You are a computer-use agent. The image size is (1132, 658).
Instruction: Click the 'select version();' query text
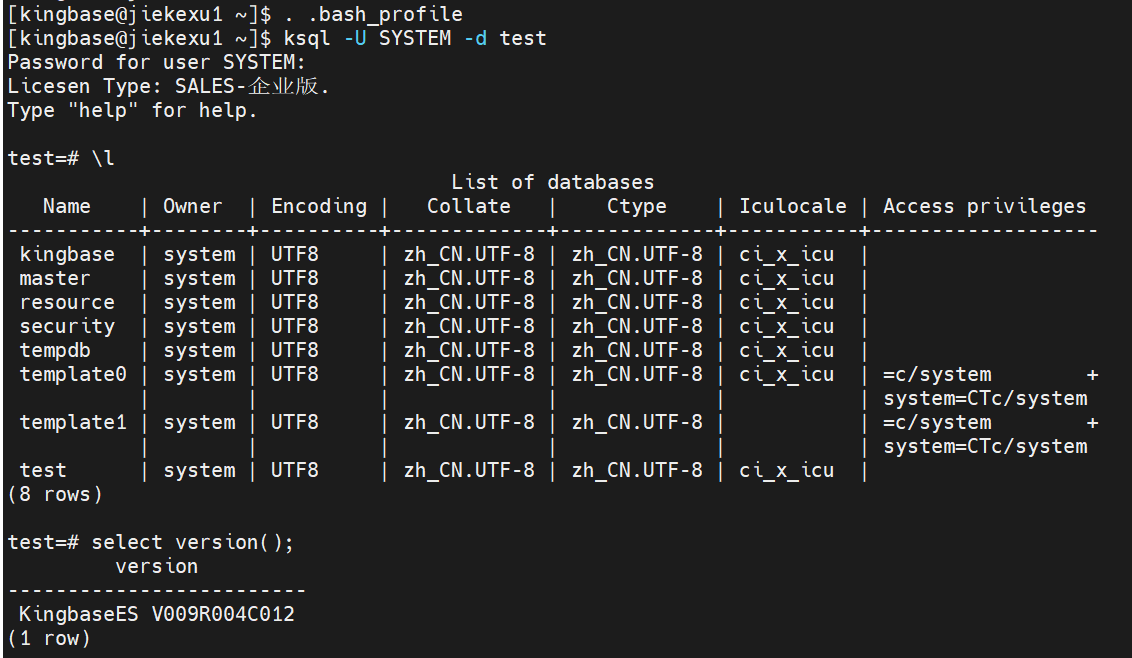[193, 542]
